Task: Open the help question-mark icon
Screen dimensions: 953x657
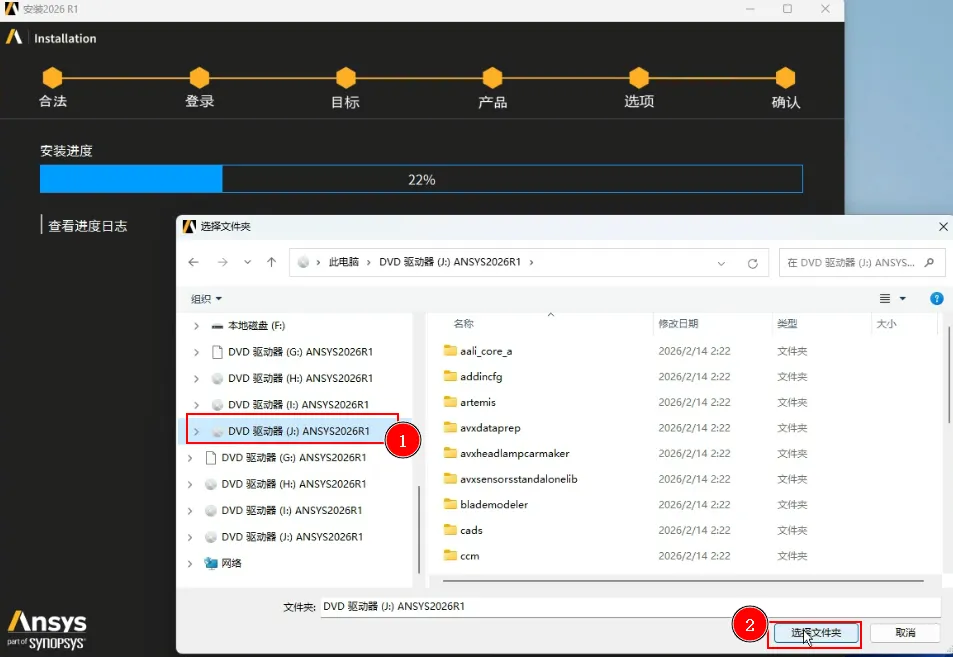Action: tap(937, 298)
